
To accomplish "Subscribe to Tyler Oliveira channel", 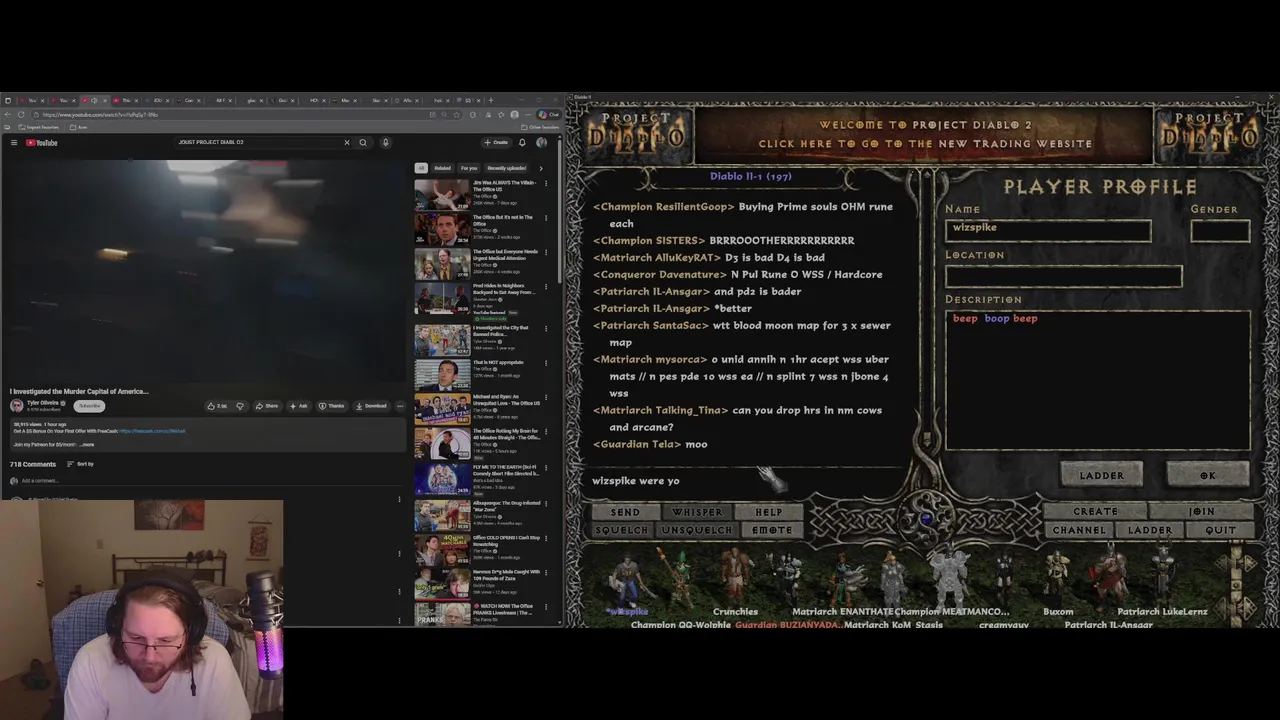I will point(89,405).
